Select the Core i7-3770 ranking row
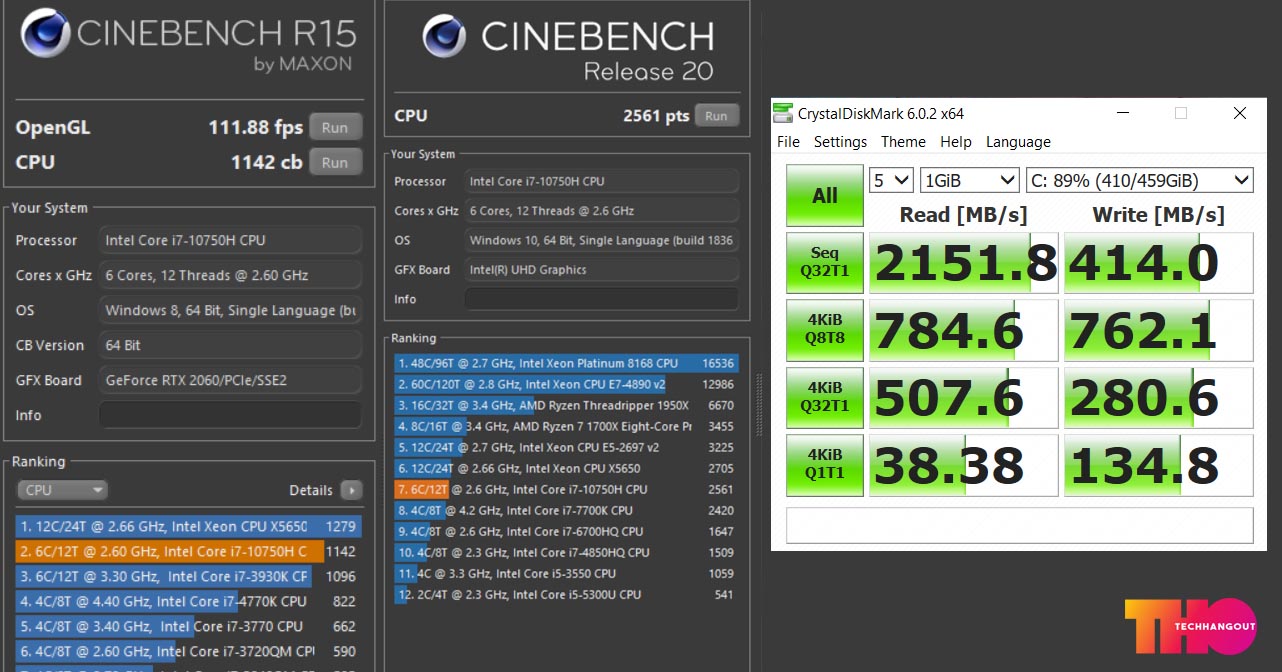This screenshot has height=672, width=1282. [x=189, y=626]
